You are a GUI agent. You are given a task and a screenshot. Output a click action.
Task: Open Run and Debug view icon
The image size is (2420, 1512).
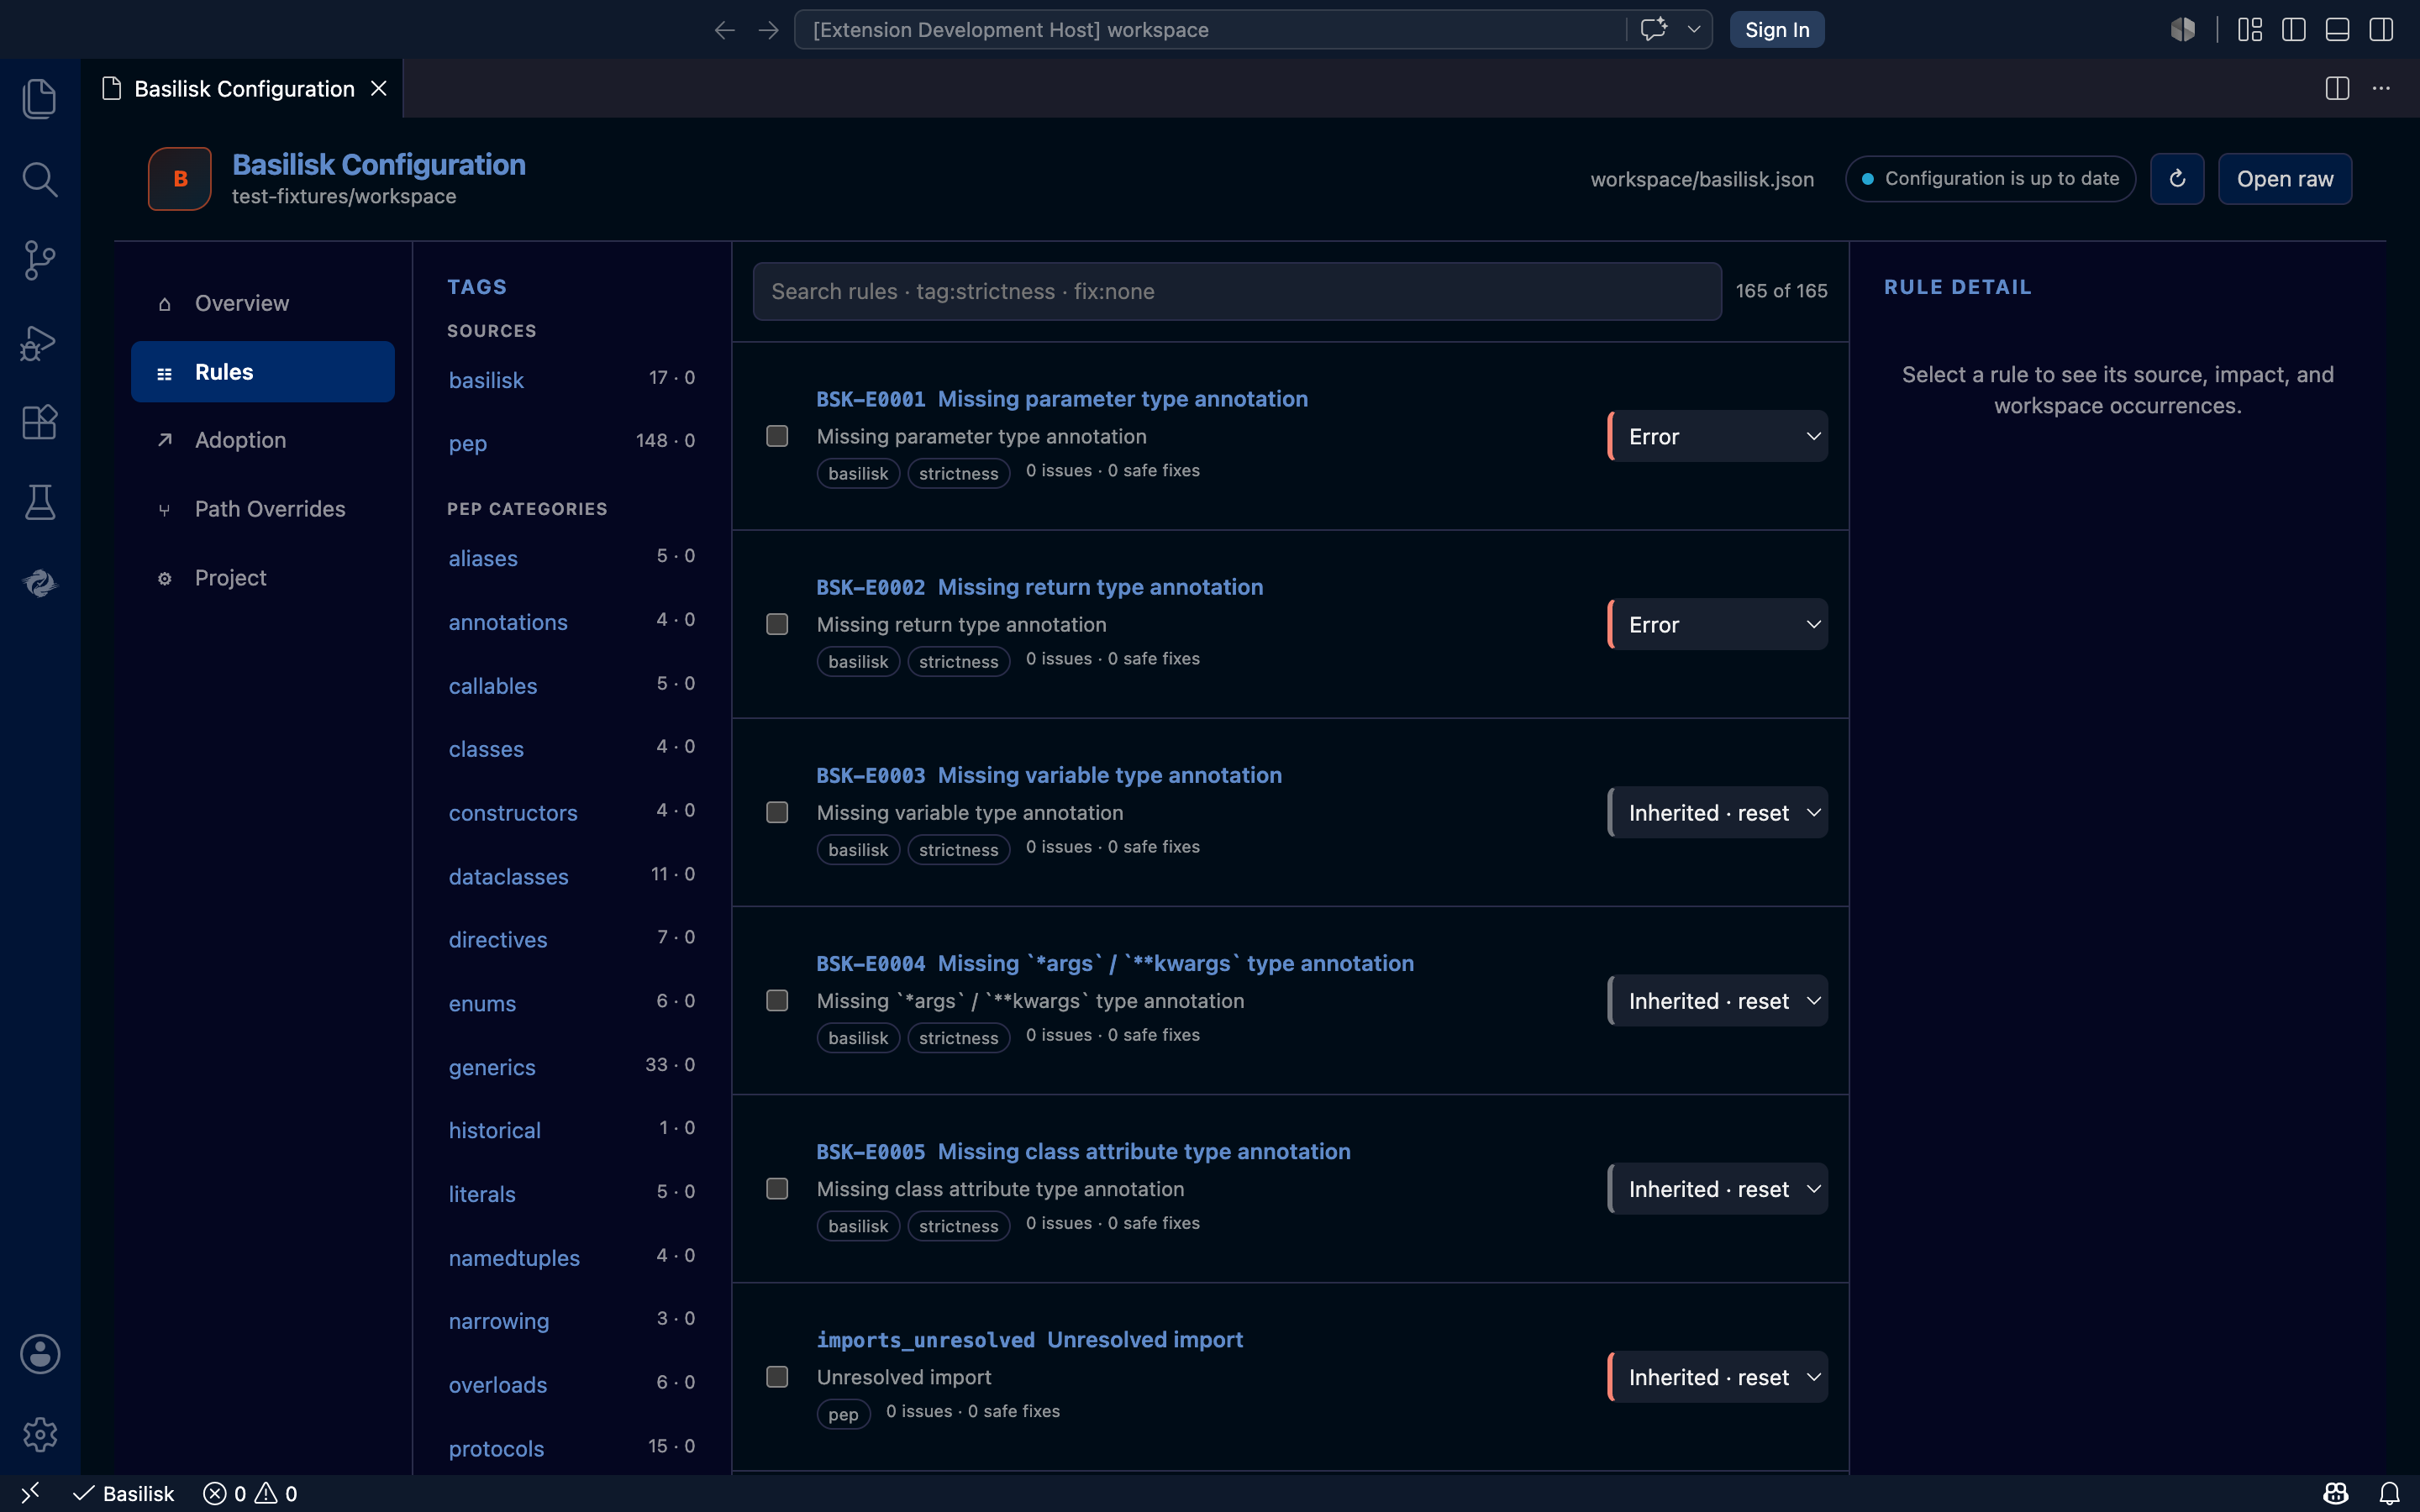pos(40,342)
